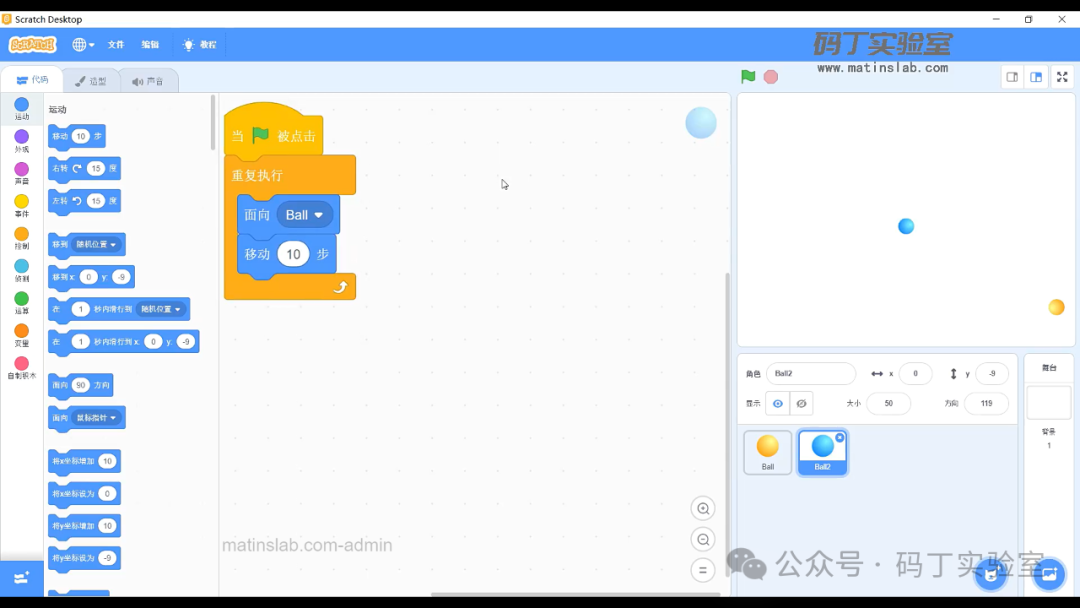1080x608 pixels.
Task: Expand the 随机位置 dropdown in 移到 block
Action: coord(113,244)
